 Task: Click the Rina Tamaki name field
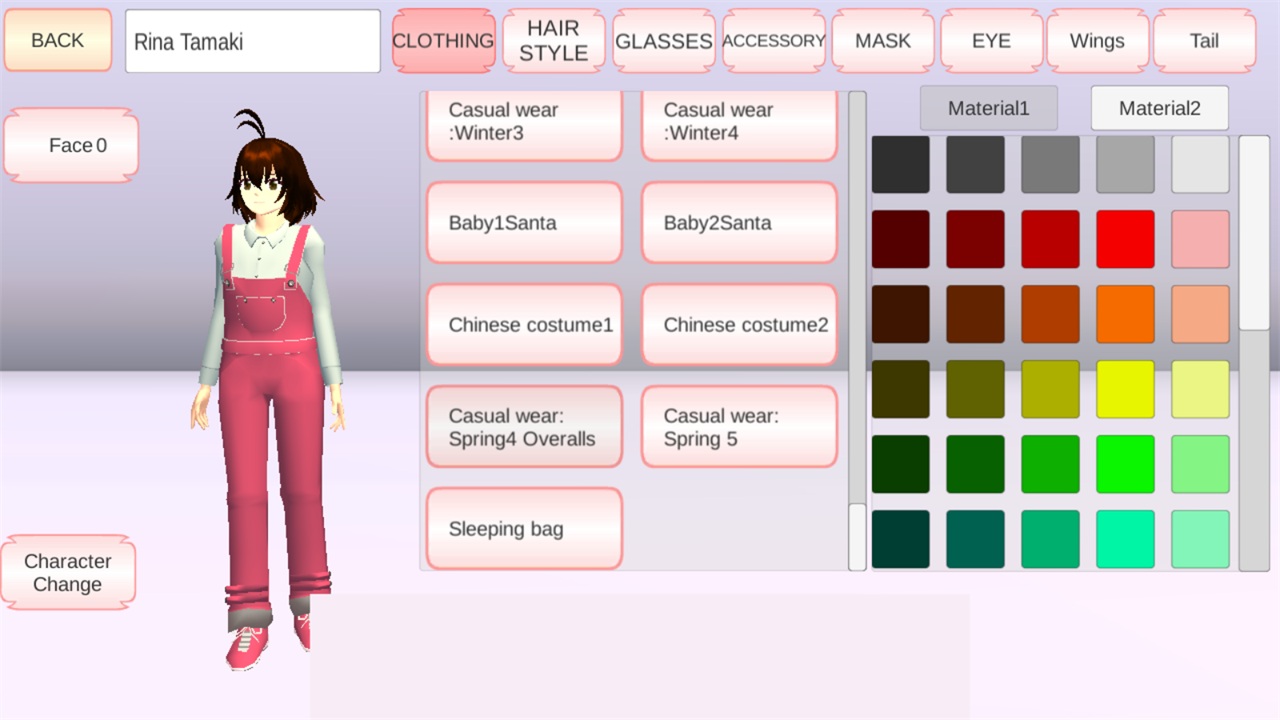(253, 41)
